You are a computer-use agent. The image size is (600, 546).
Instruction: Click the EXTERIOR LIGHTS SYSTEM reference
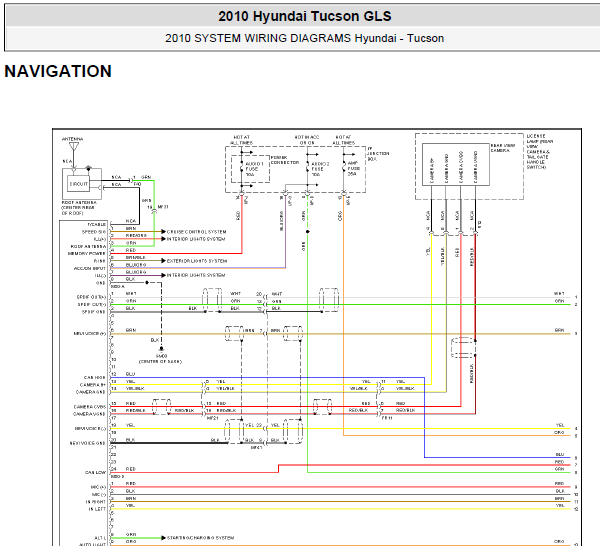[197, 261]
